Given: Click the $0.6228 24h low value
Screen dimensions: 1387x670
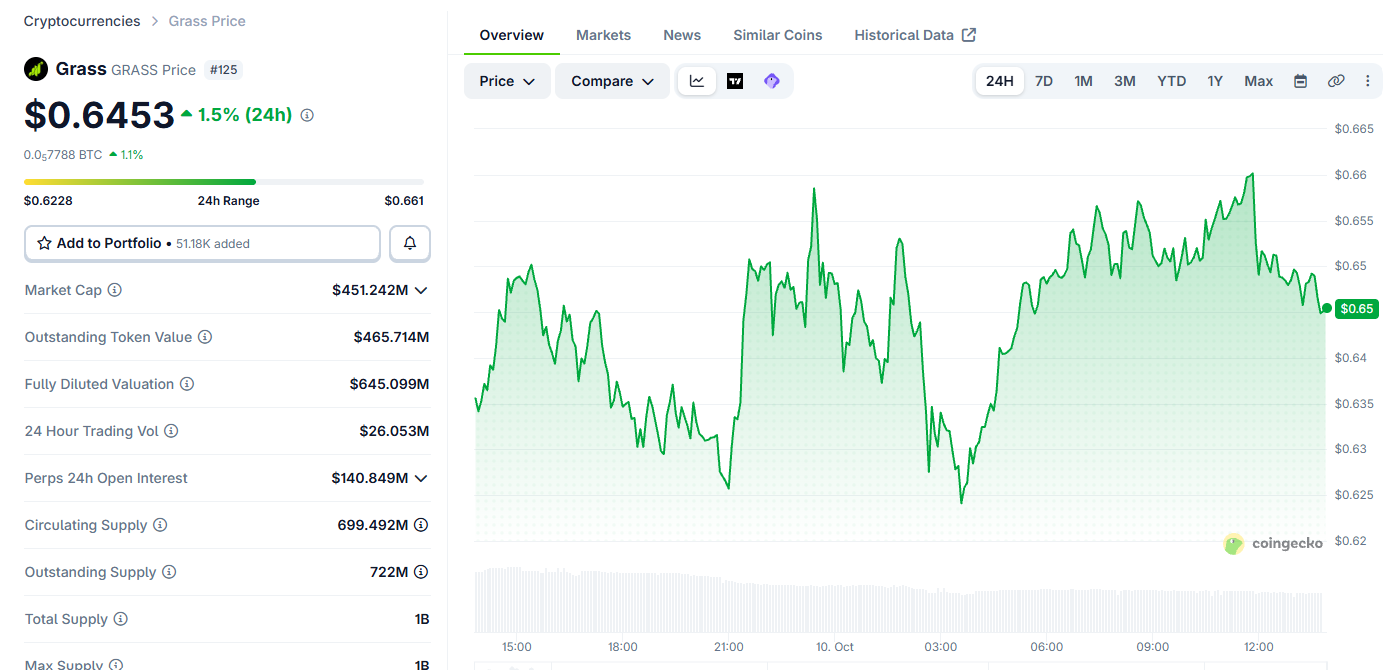Looking at the screenshot, I should (48, 201).
